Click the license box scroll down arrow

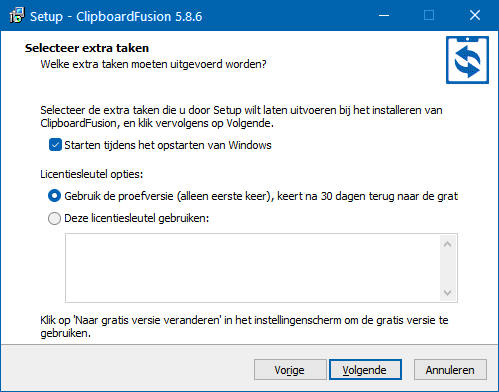click(448, 293)
